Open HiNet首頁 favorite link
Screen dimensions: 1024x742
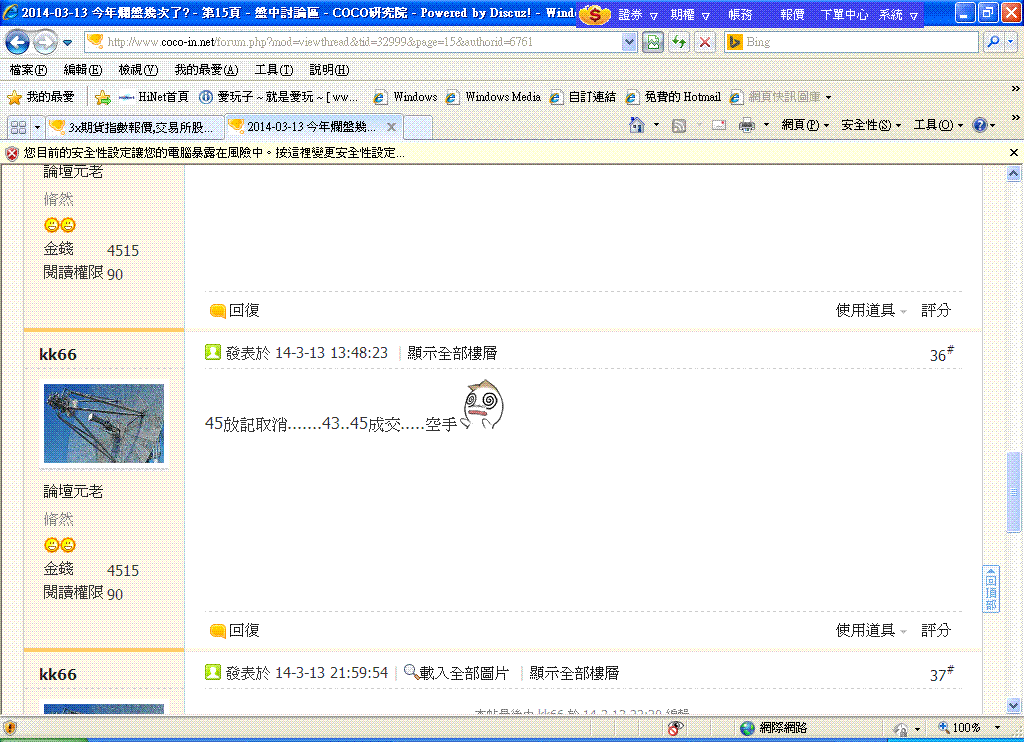(x=154, y=97)
